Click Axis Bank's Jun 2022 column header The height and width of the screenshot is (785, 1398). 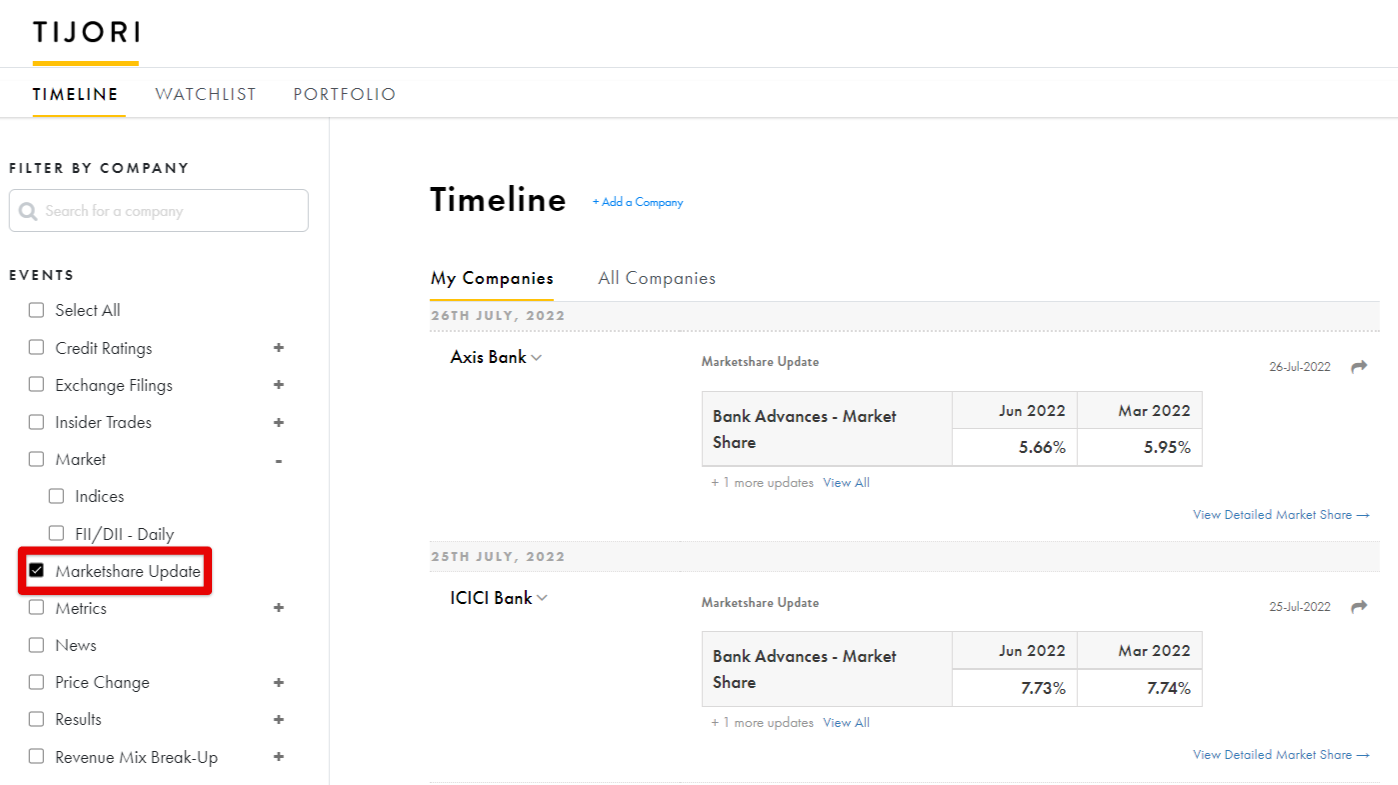pyautogui.click(x=1032, y=410)
